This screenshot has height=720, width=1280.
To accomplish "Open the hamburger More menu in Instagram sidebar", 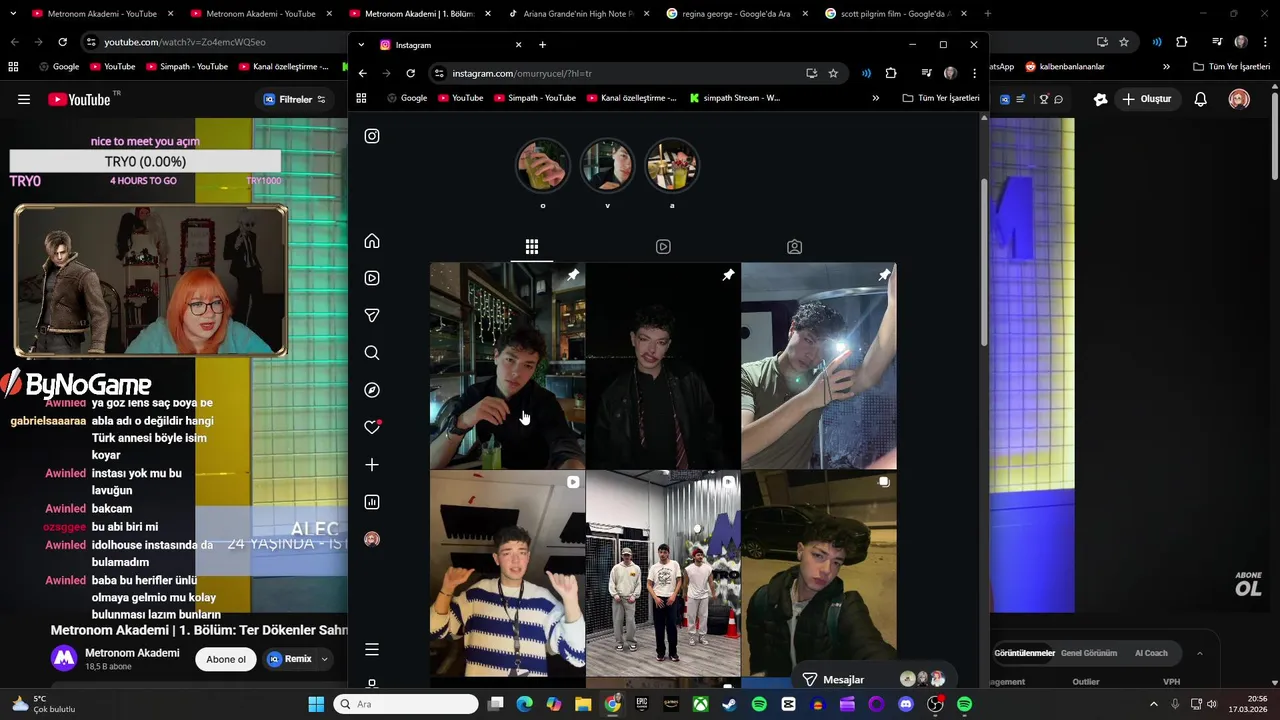I will coord(372,650).
